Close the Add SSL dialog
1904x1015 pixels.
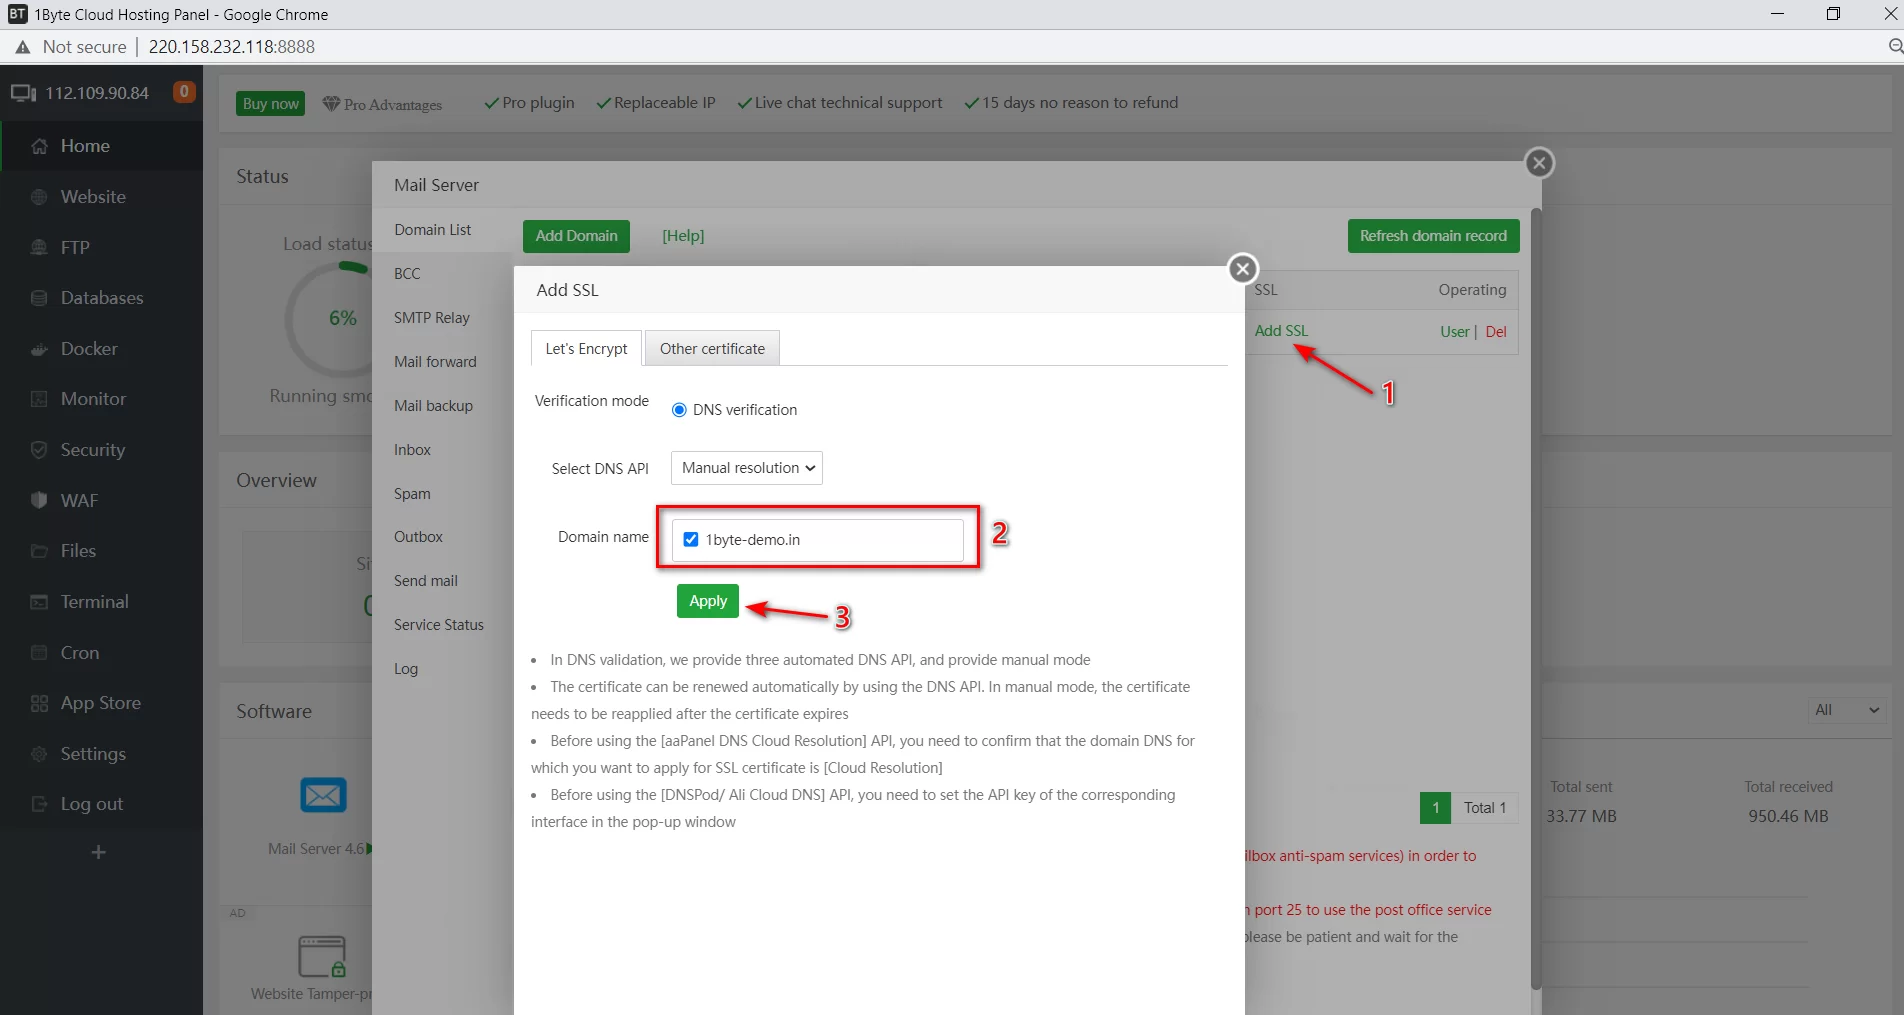pos(1242,269)
